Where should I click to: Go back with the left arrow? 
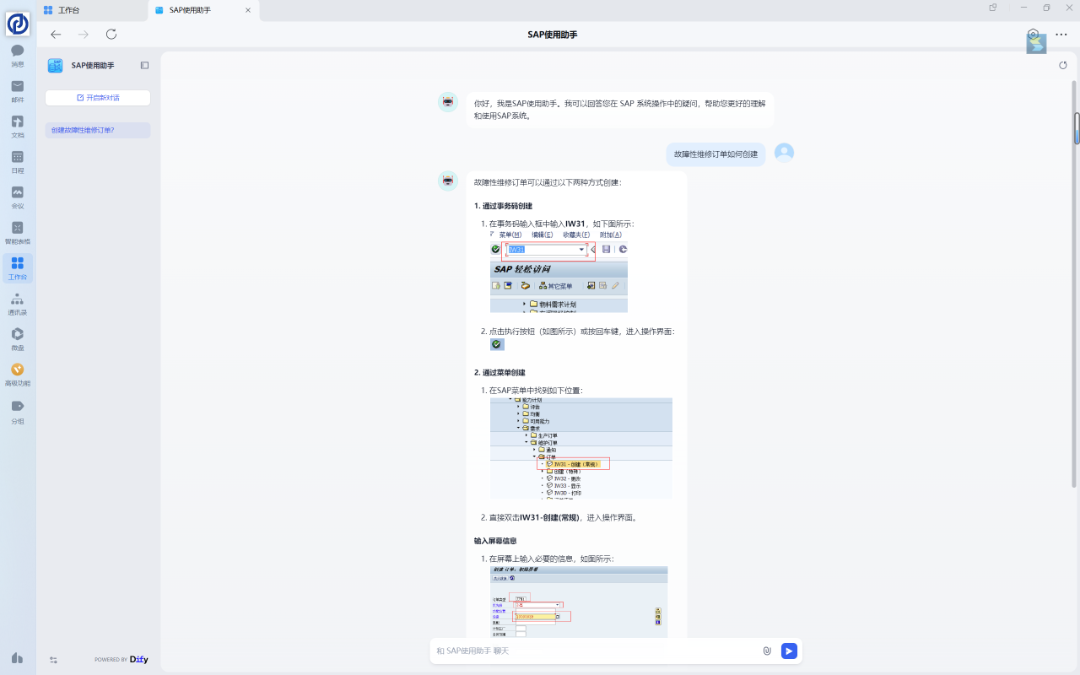pos(56,34)
